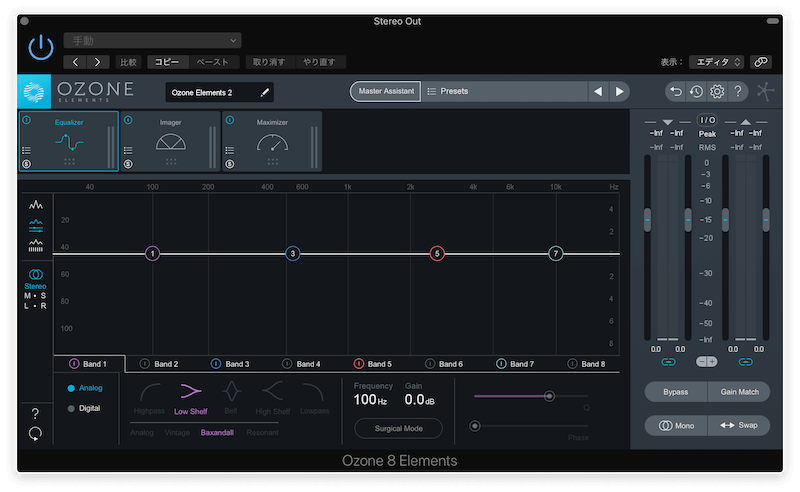Enable Surgical Mode

(x=398, y=429)
